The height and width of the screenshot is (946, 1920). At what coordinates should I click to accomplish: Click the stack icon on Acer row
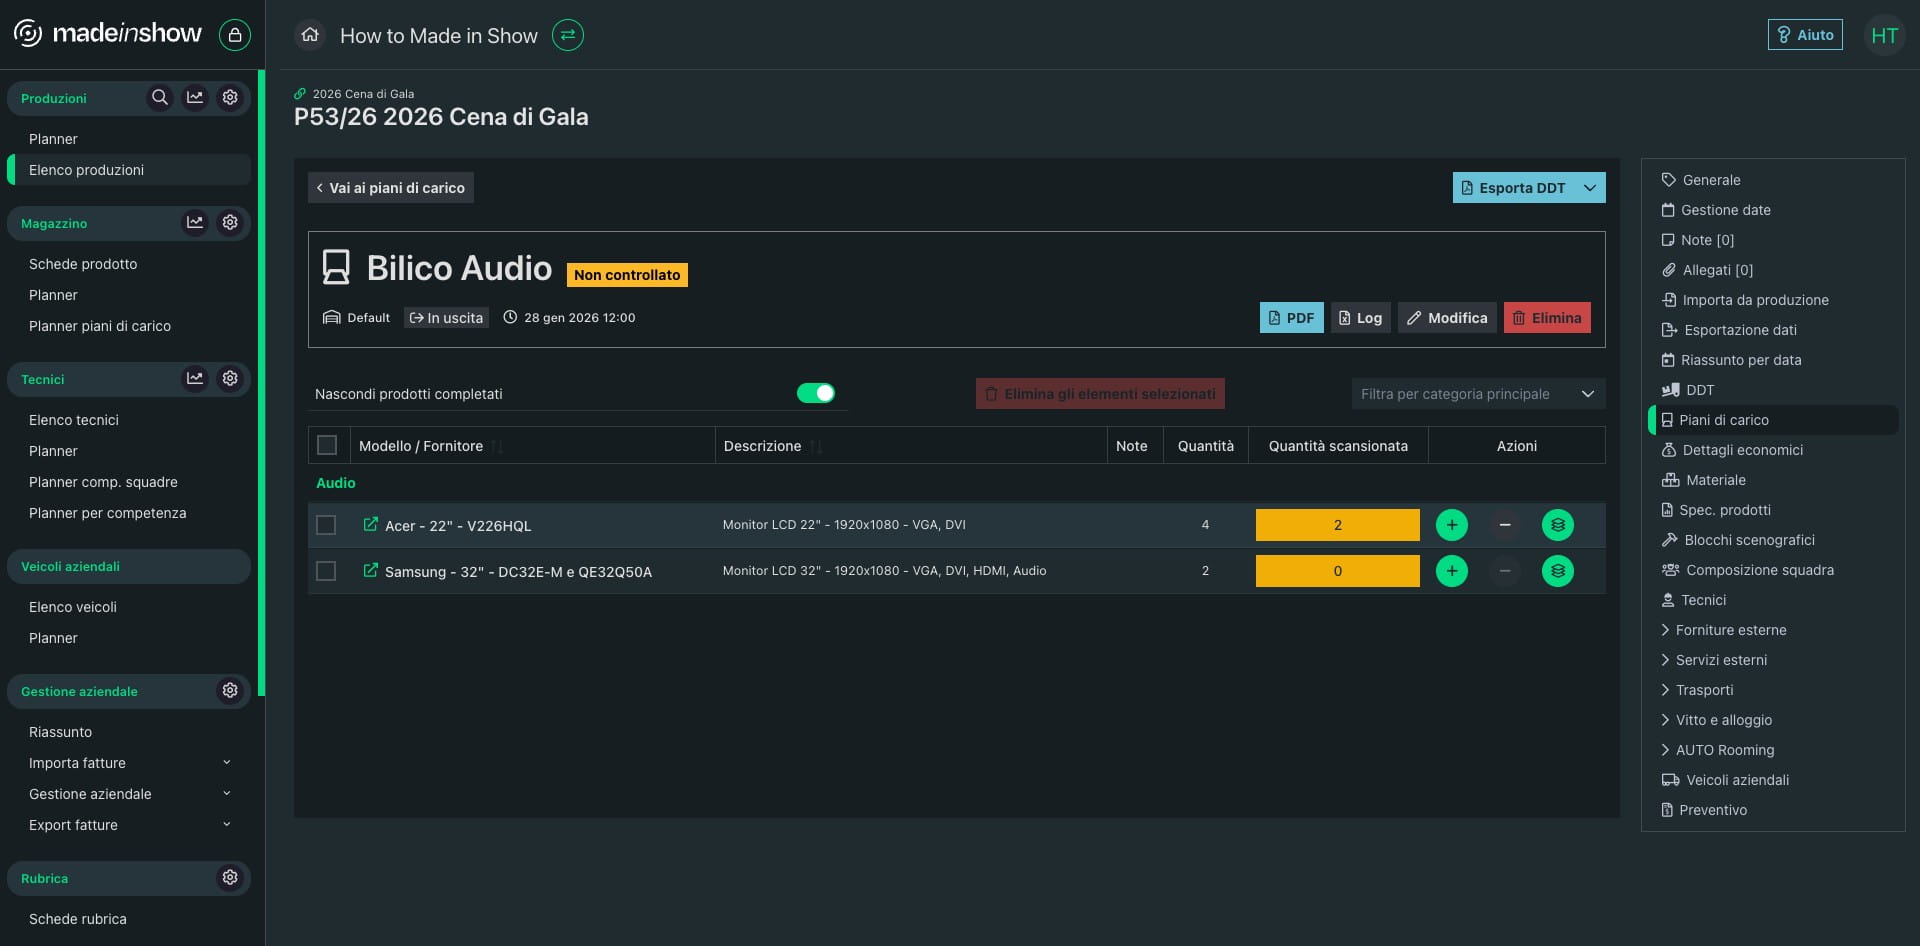tap(1558, 525)
